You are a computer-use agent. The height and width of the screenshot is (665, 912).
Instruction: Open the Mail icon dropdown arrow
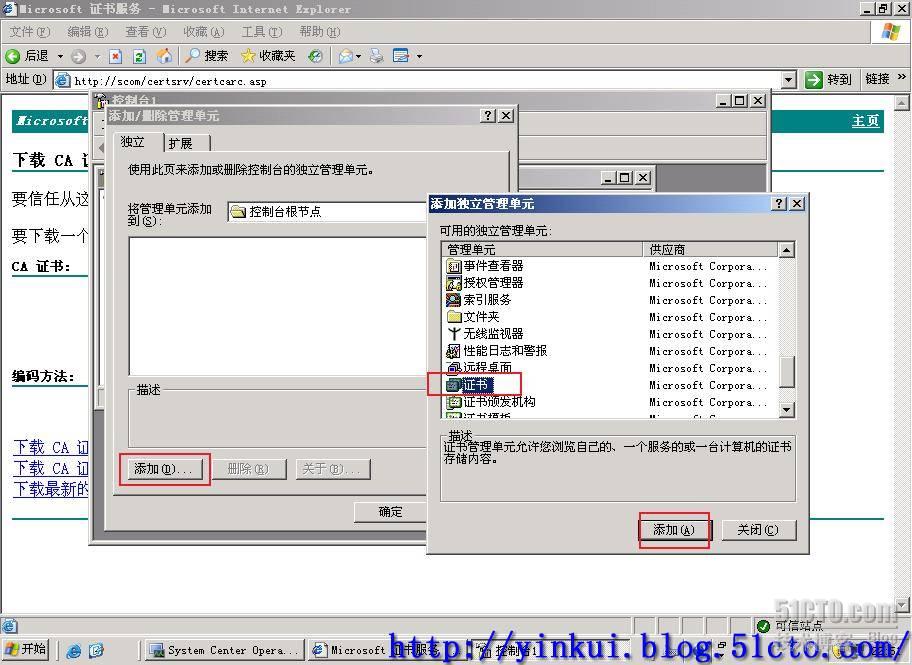[x=358, y=56]
